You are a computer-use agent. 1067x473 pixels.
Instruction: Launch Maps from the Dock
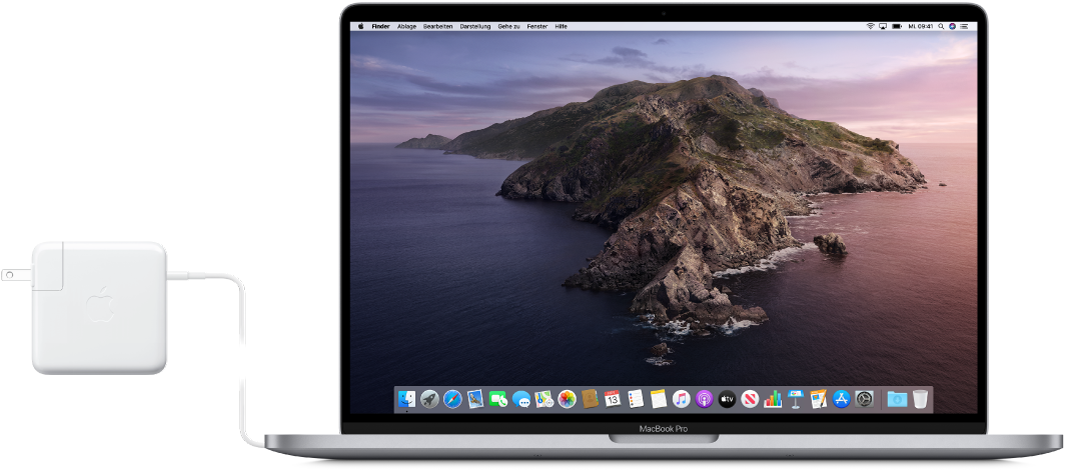(544, 399)
